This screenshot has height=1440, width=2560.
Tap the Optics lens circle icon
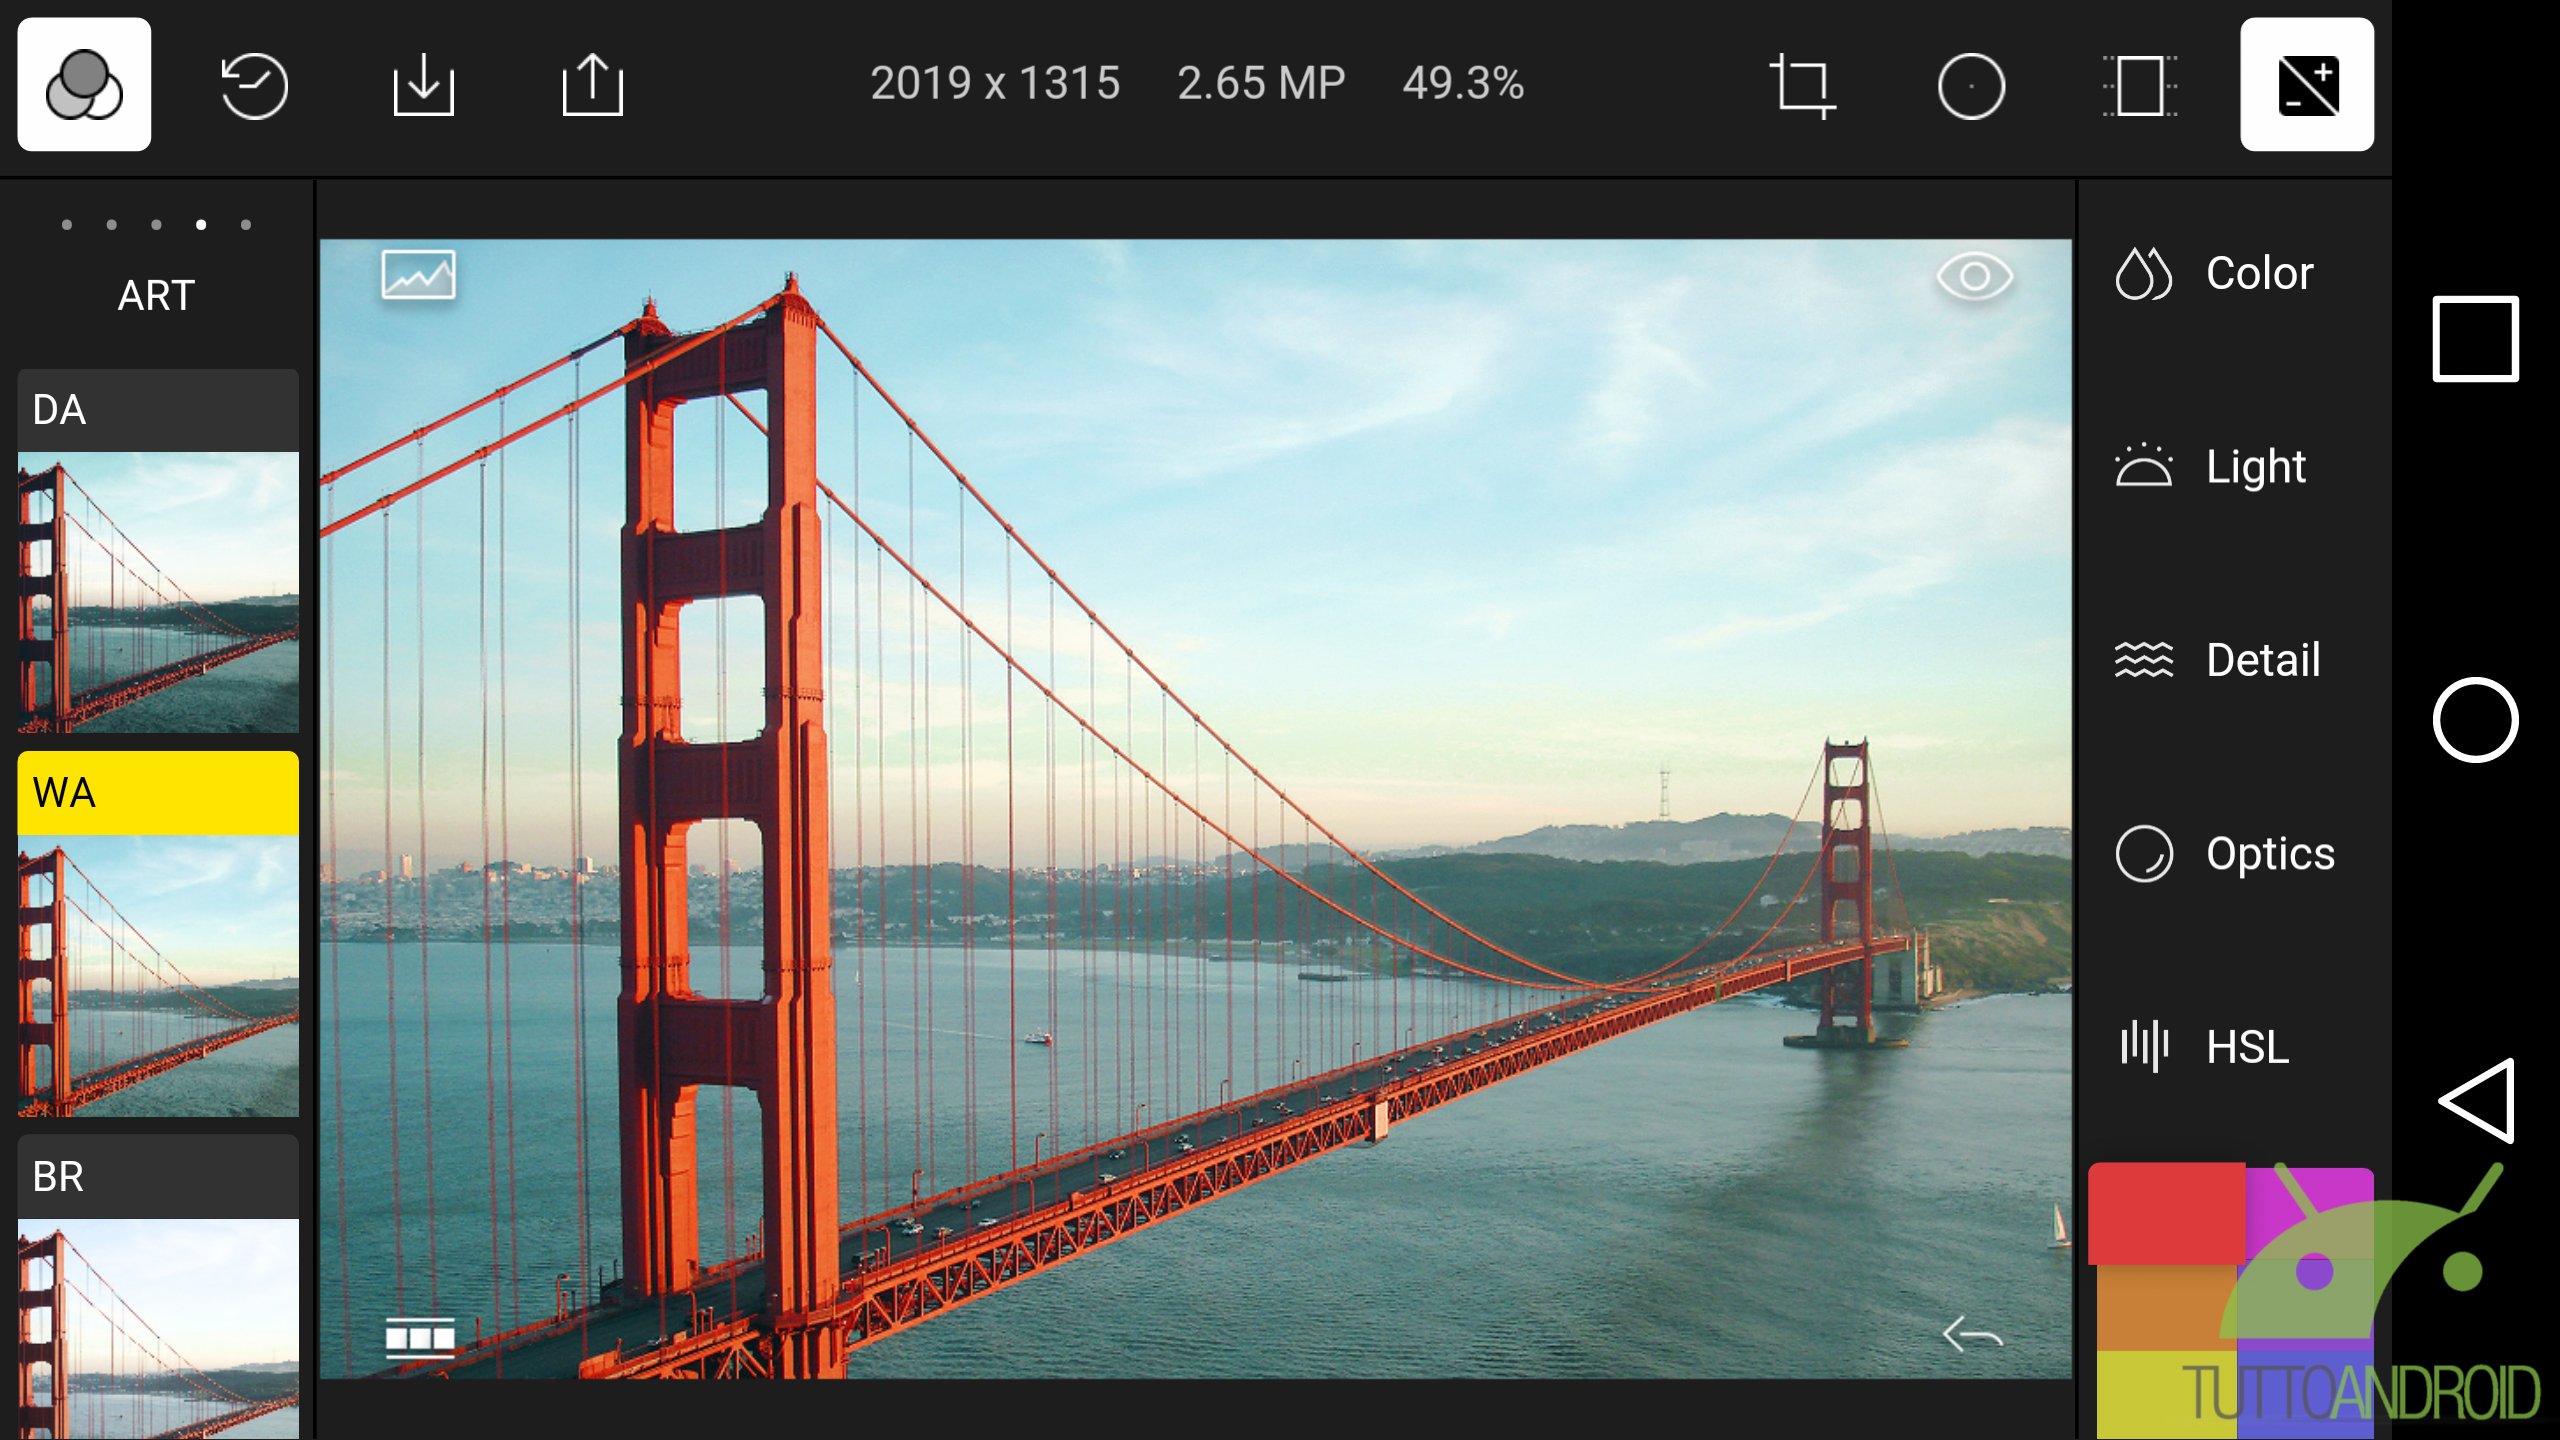(2144, 853)
